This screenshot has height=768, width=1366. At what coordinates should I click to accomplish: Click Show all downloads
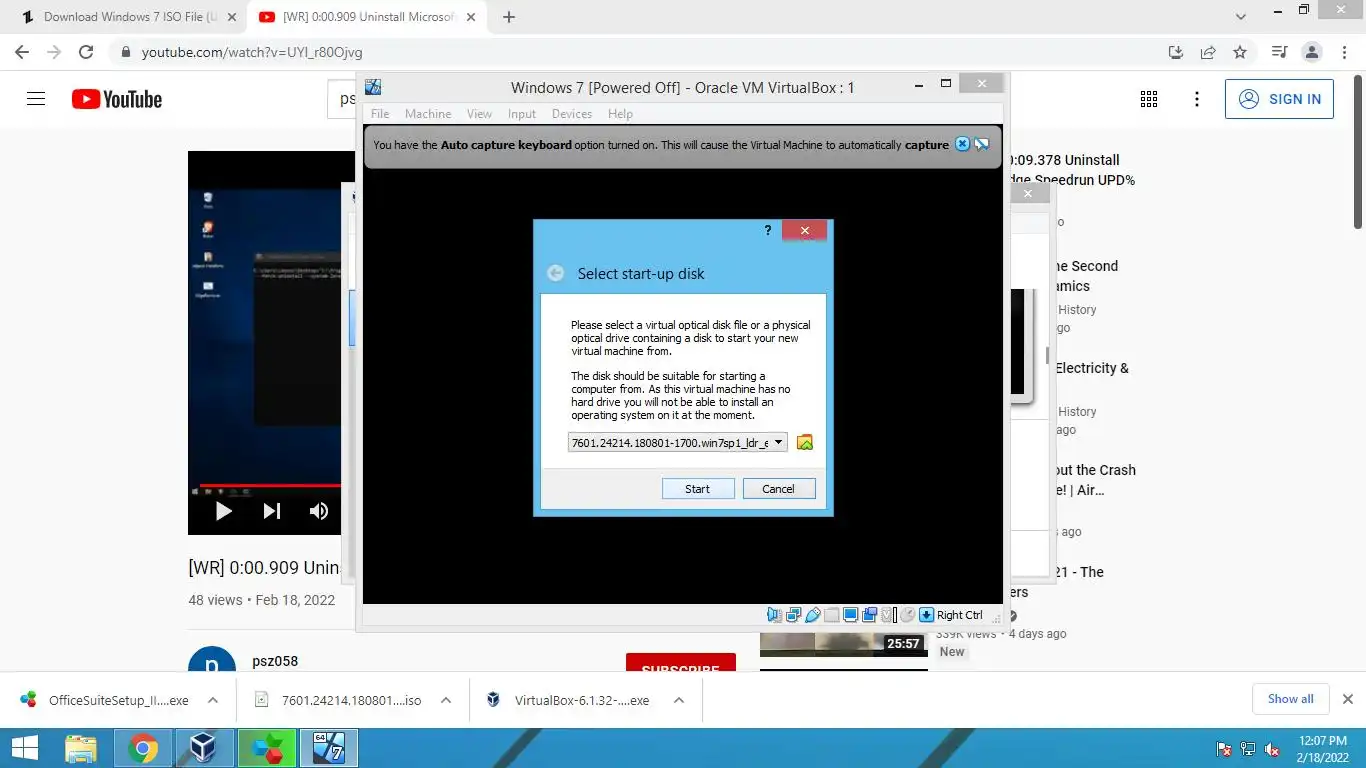(1291, 699)
